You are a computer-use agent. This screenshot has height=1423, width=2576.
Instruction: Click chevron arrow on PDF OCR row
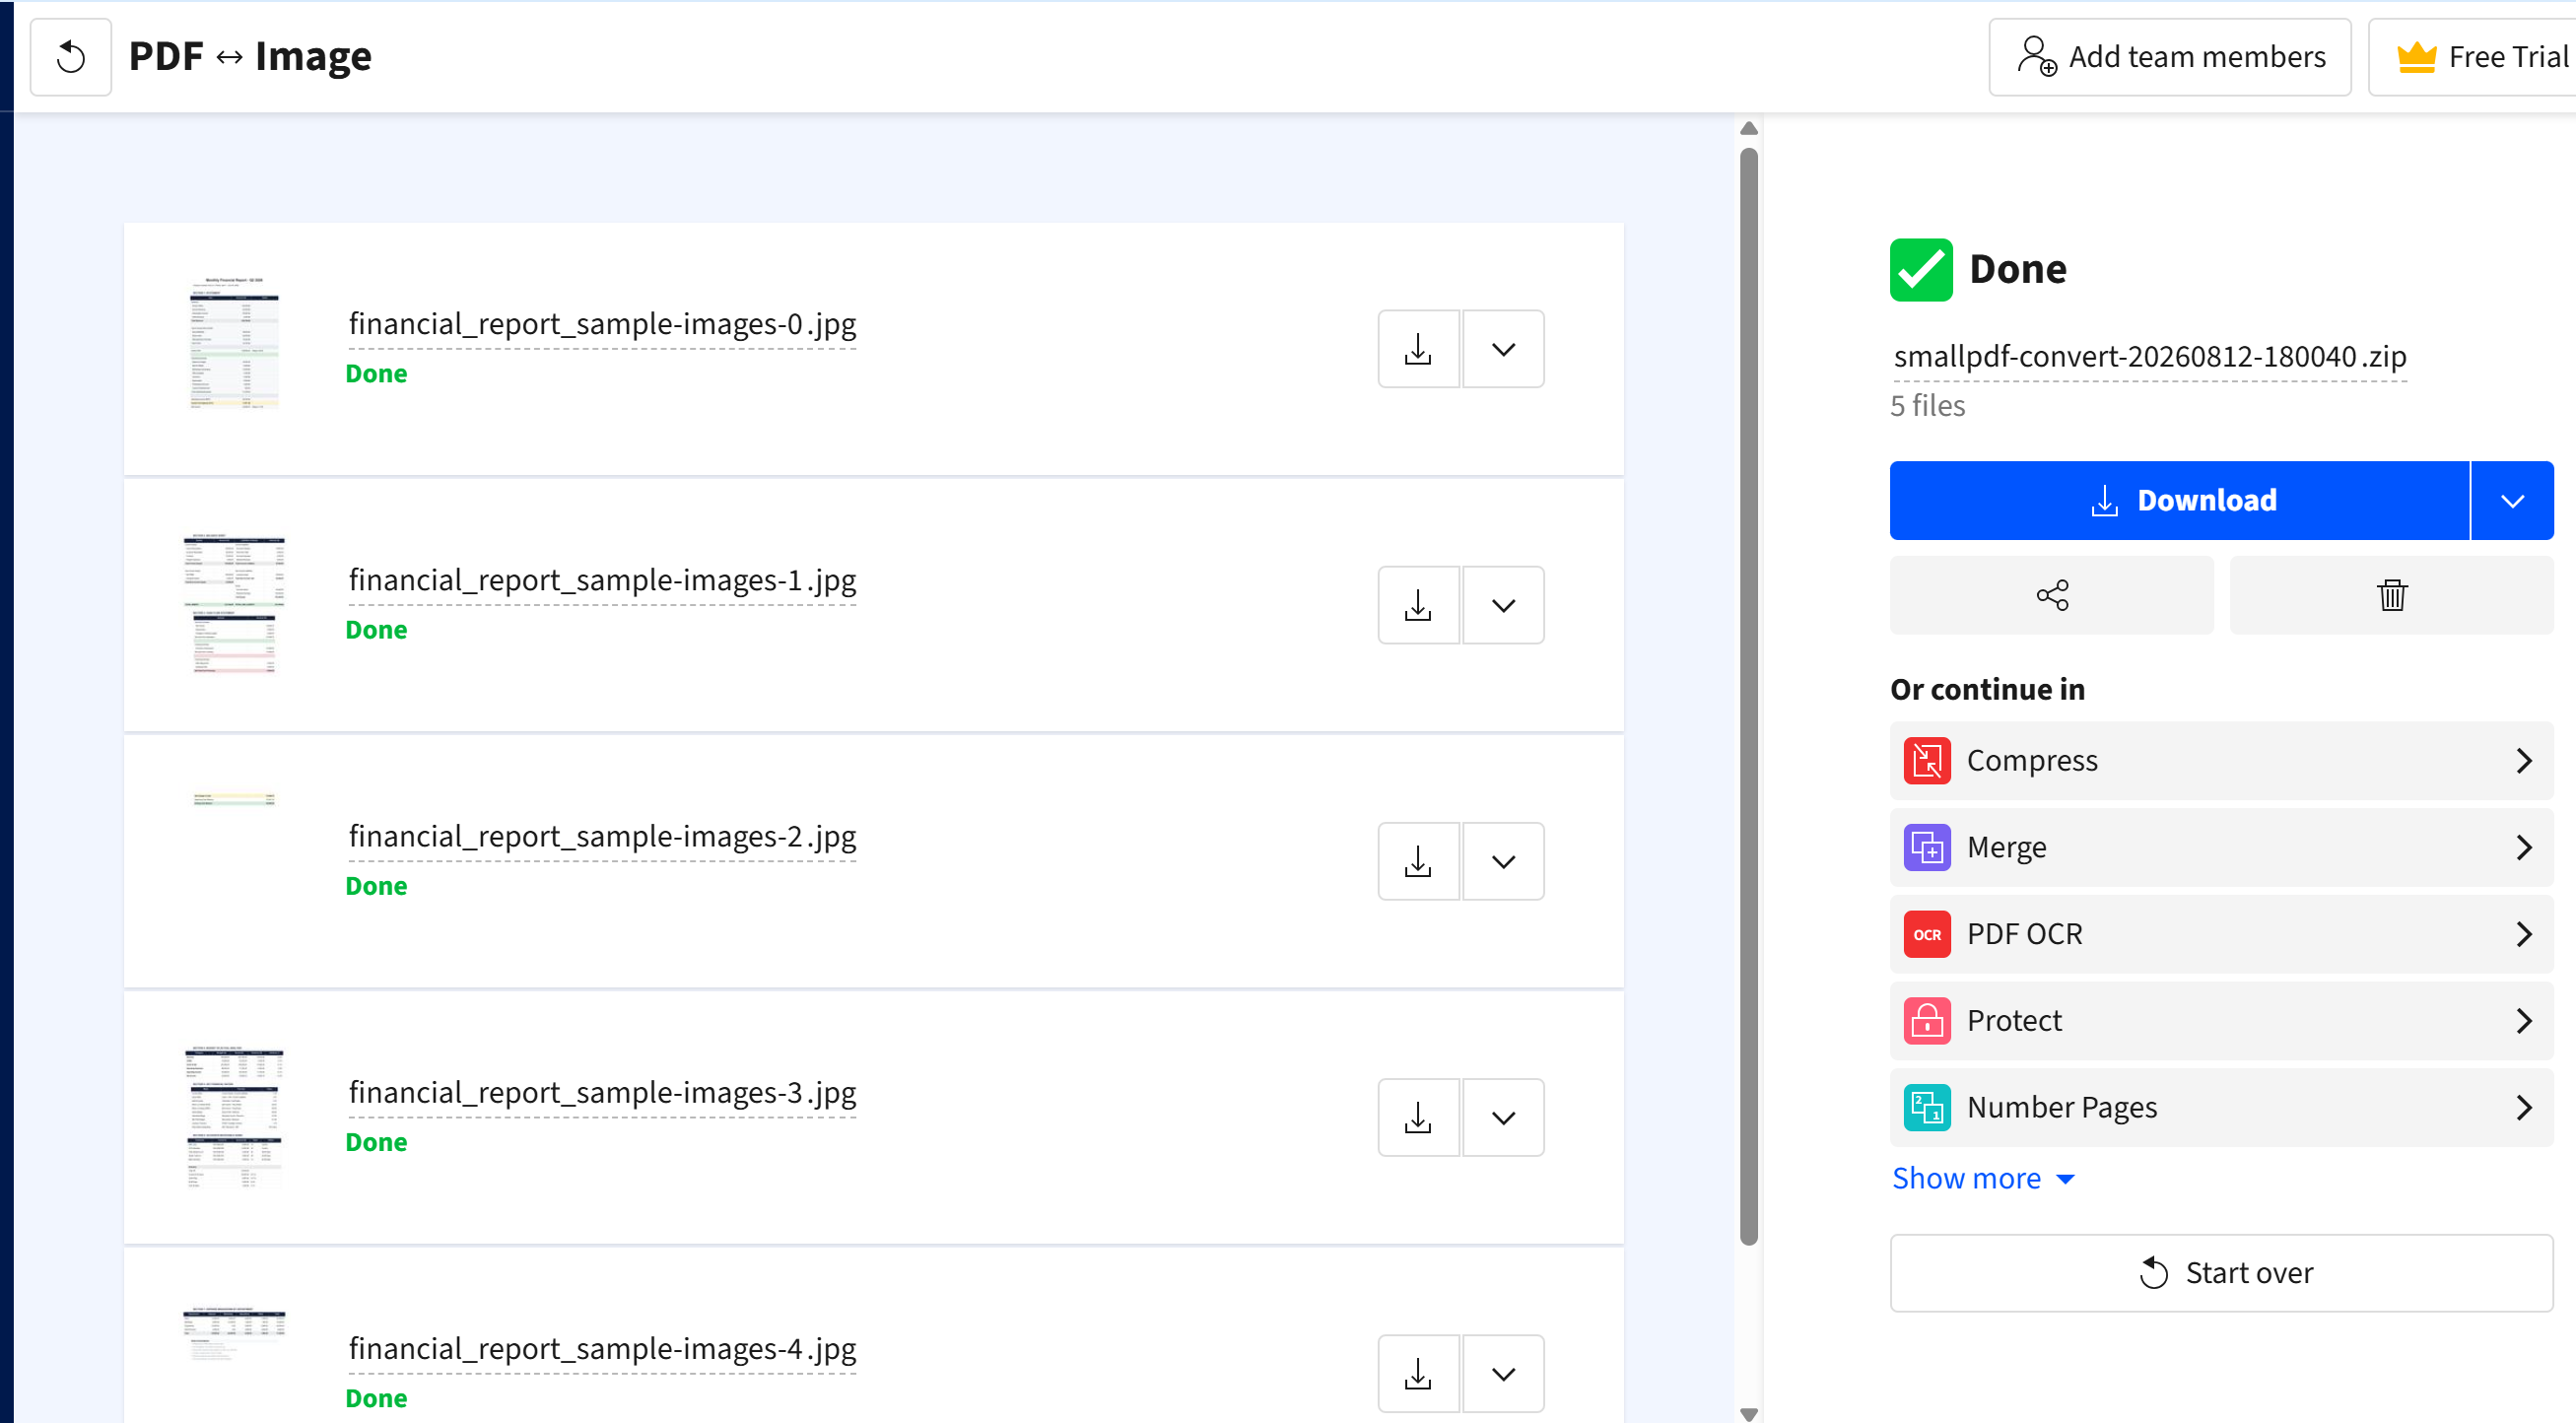click(x=2523, y=934)
